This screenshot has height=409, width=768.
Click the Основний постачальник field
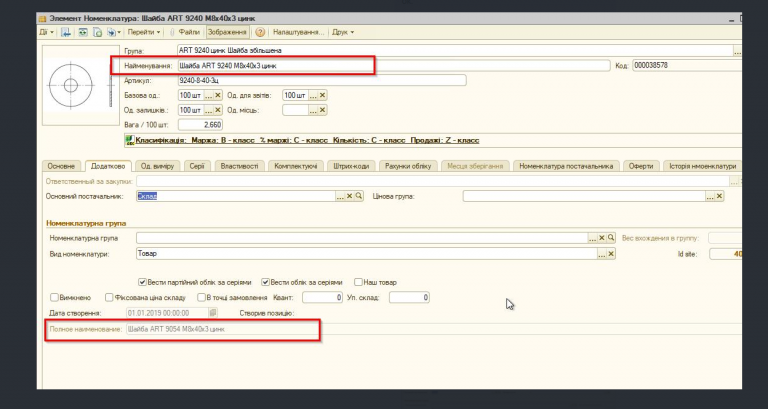pos(236,196)
